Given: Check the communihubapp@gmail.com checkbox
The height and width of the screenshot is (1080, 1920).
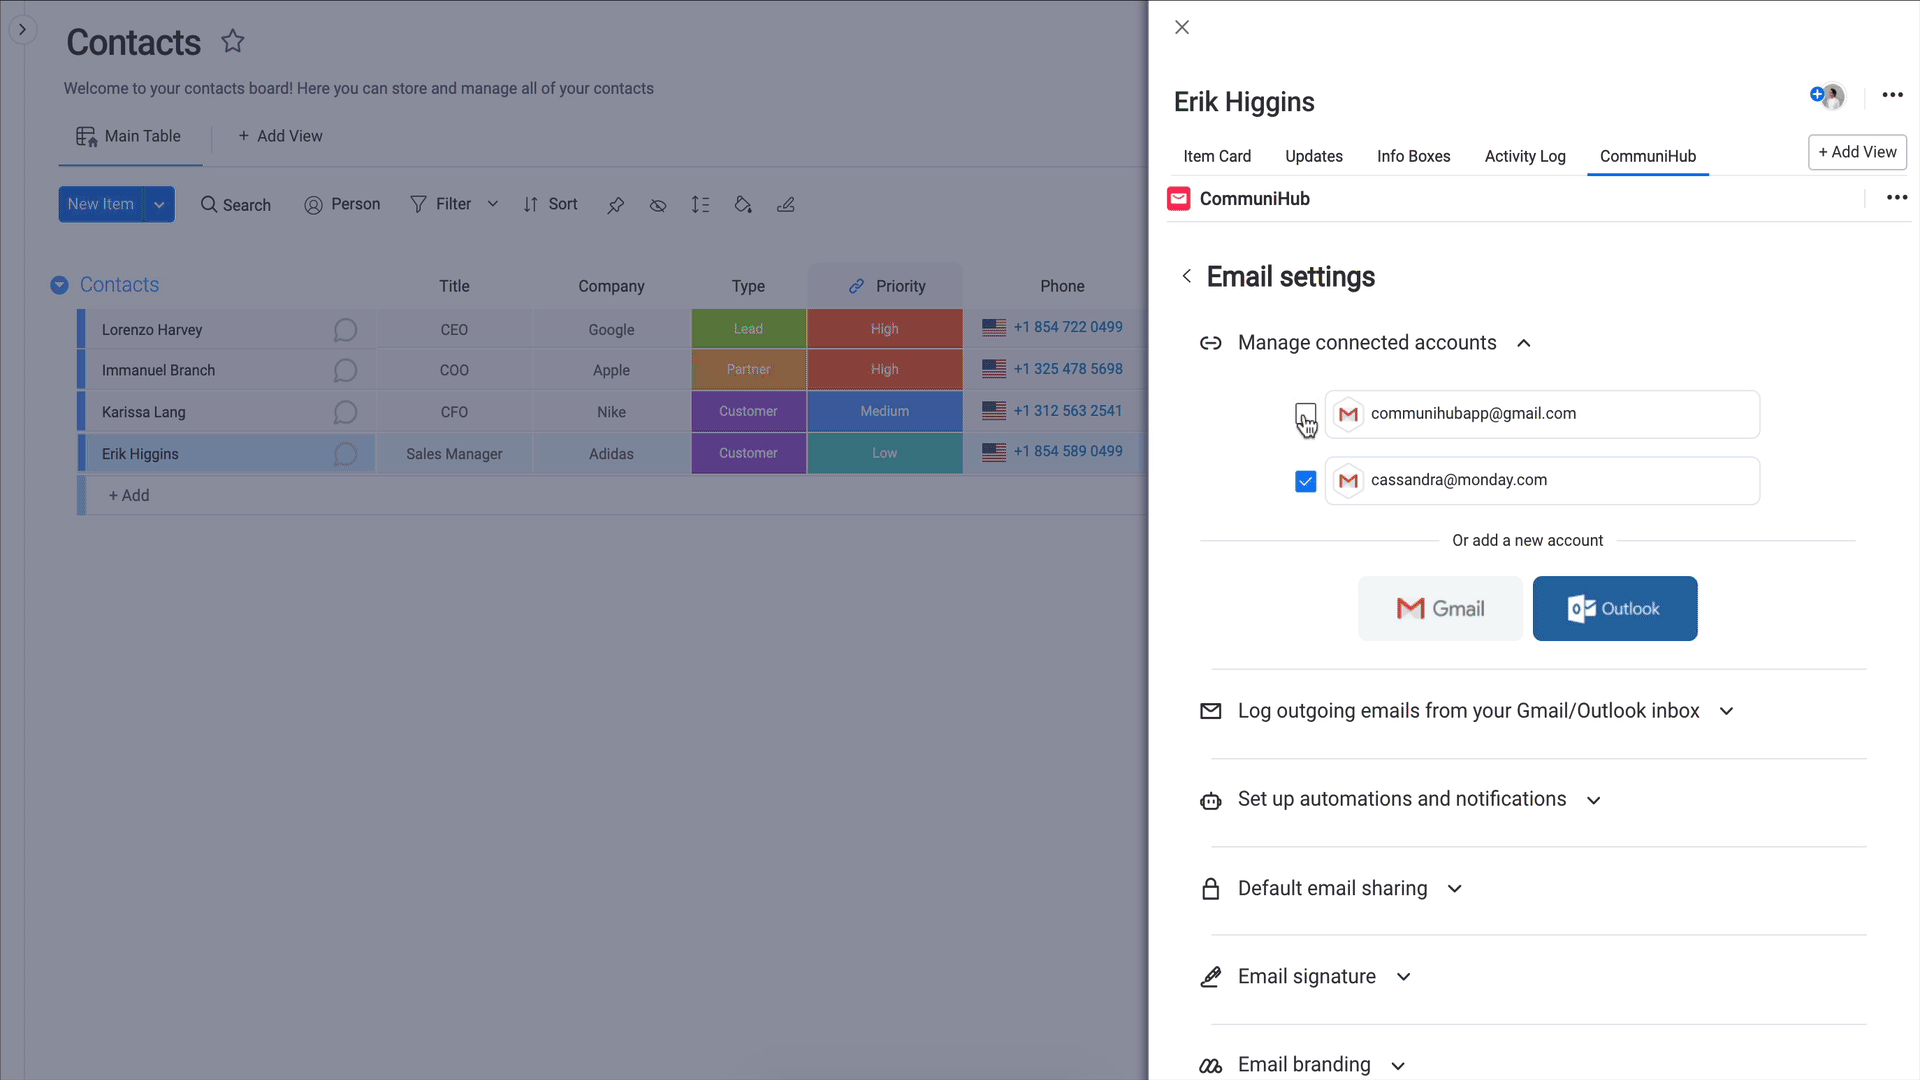Looking at the screenshot, I should (x=1305, y=414).
